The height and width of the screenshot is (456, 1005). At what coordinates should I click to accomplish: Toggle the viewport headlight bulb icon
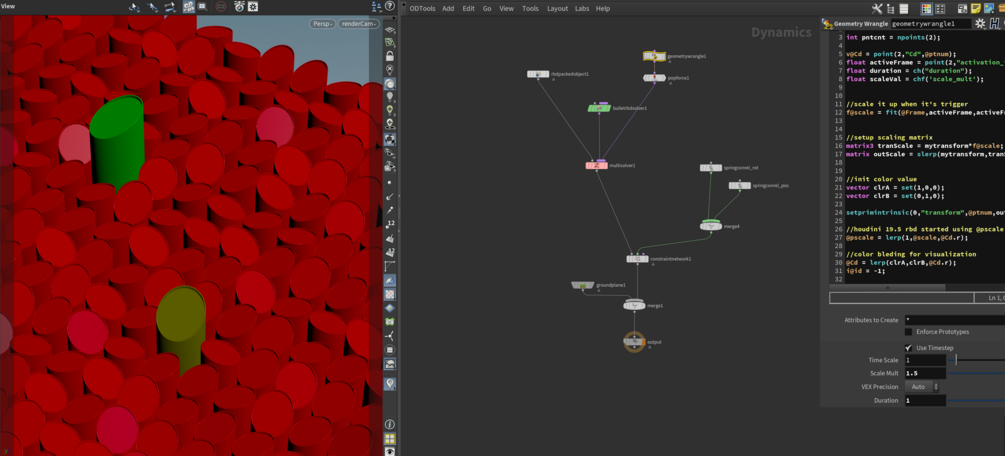click(x=390, y=97)
